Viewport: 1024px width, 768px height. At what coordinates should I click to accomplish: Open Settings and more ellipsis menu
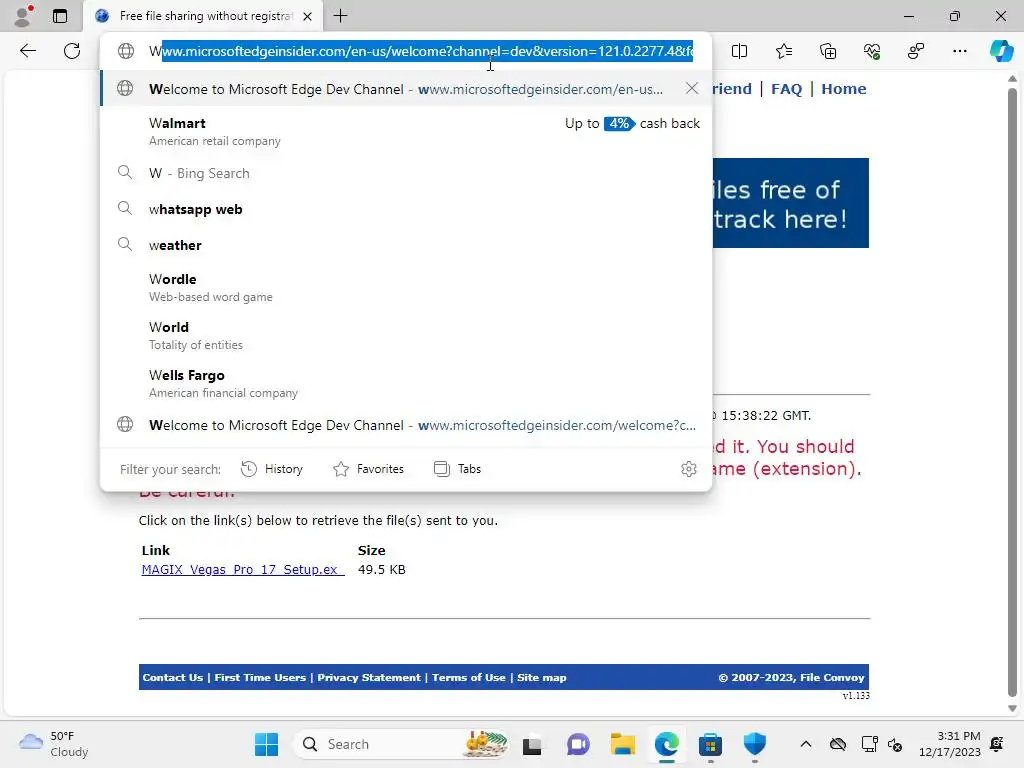[x=959, y=51]
